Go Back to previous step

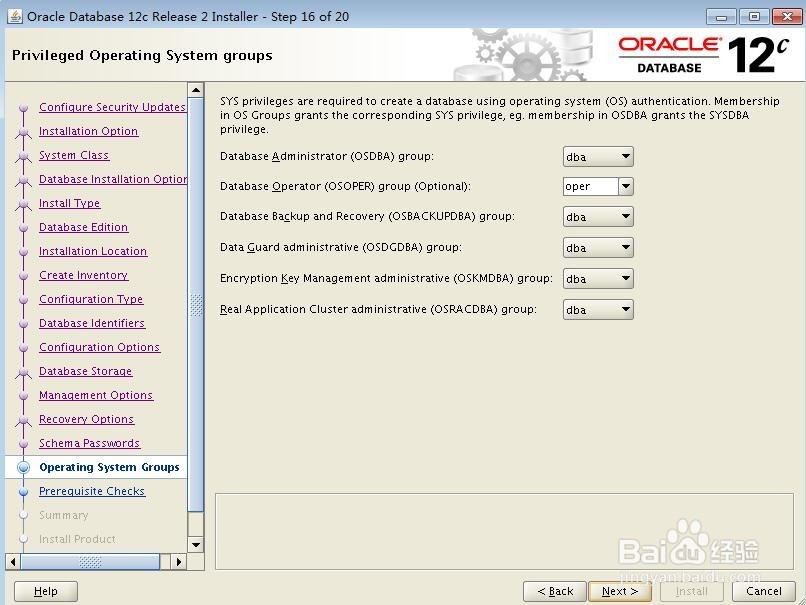(555, 591)
